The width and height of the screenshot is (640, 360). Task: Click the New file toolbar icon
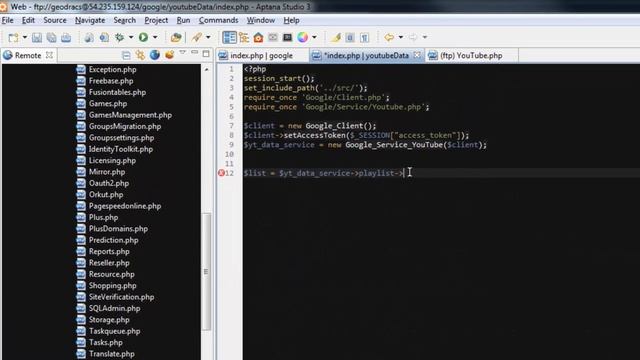pos(13,38)
